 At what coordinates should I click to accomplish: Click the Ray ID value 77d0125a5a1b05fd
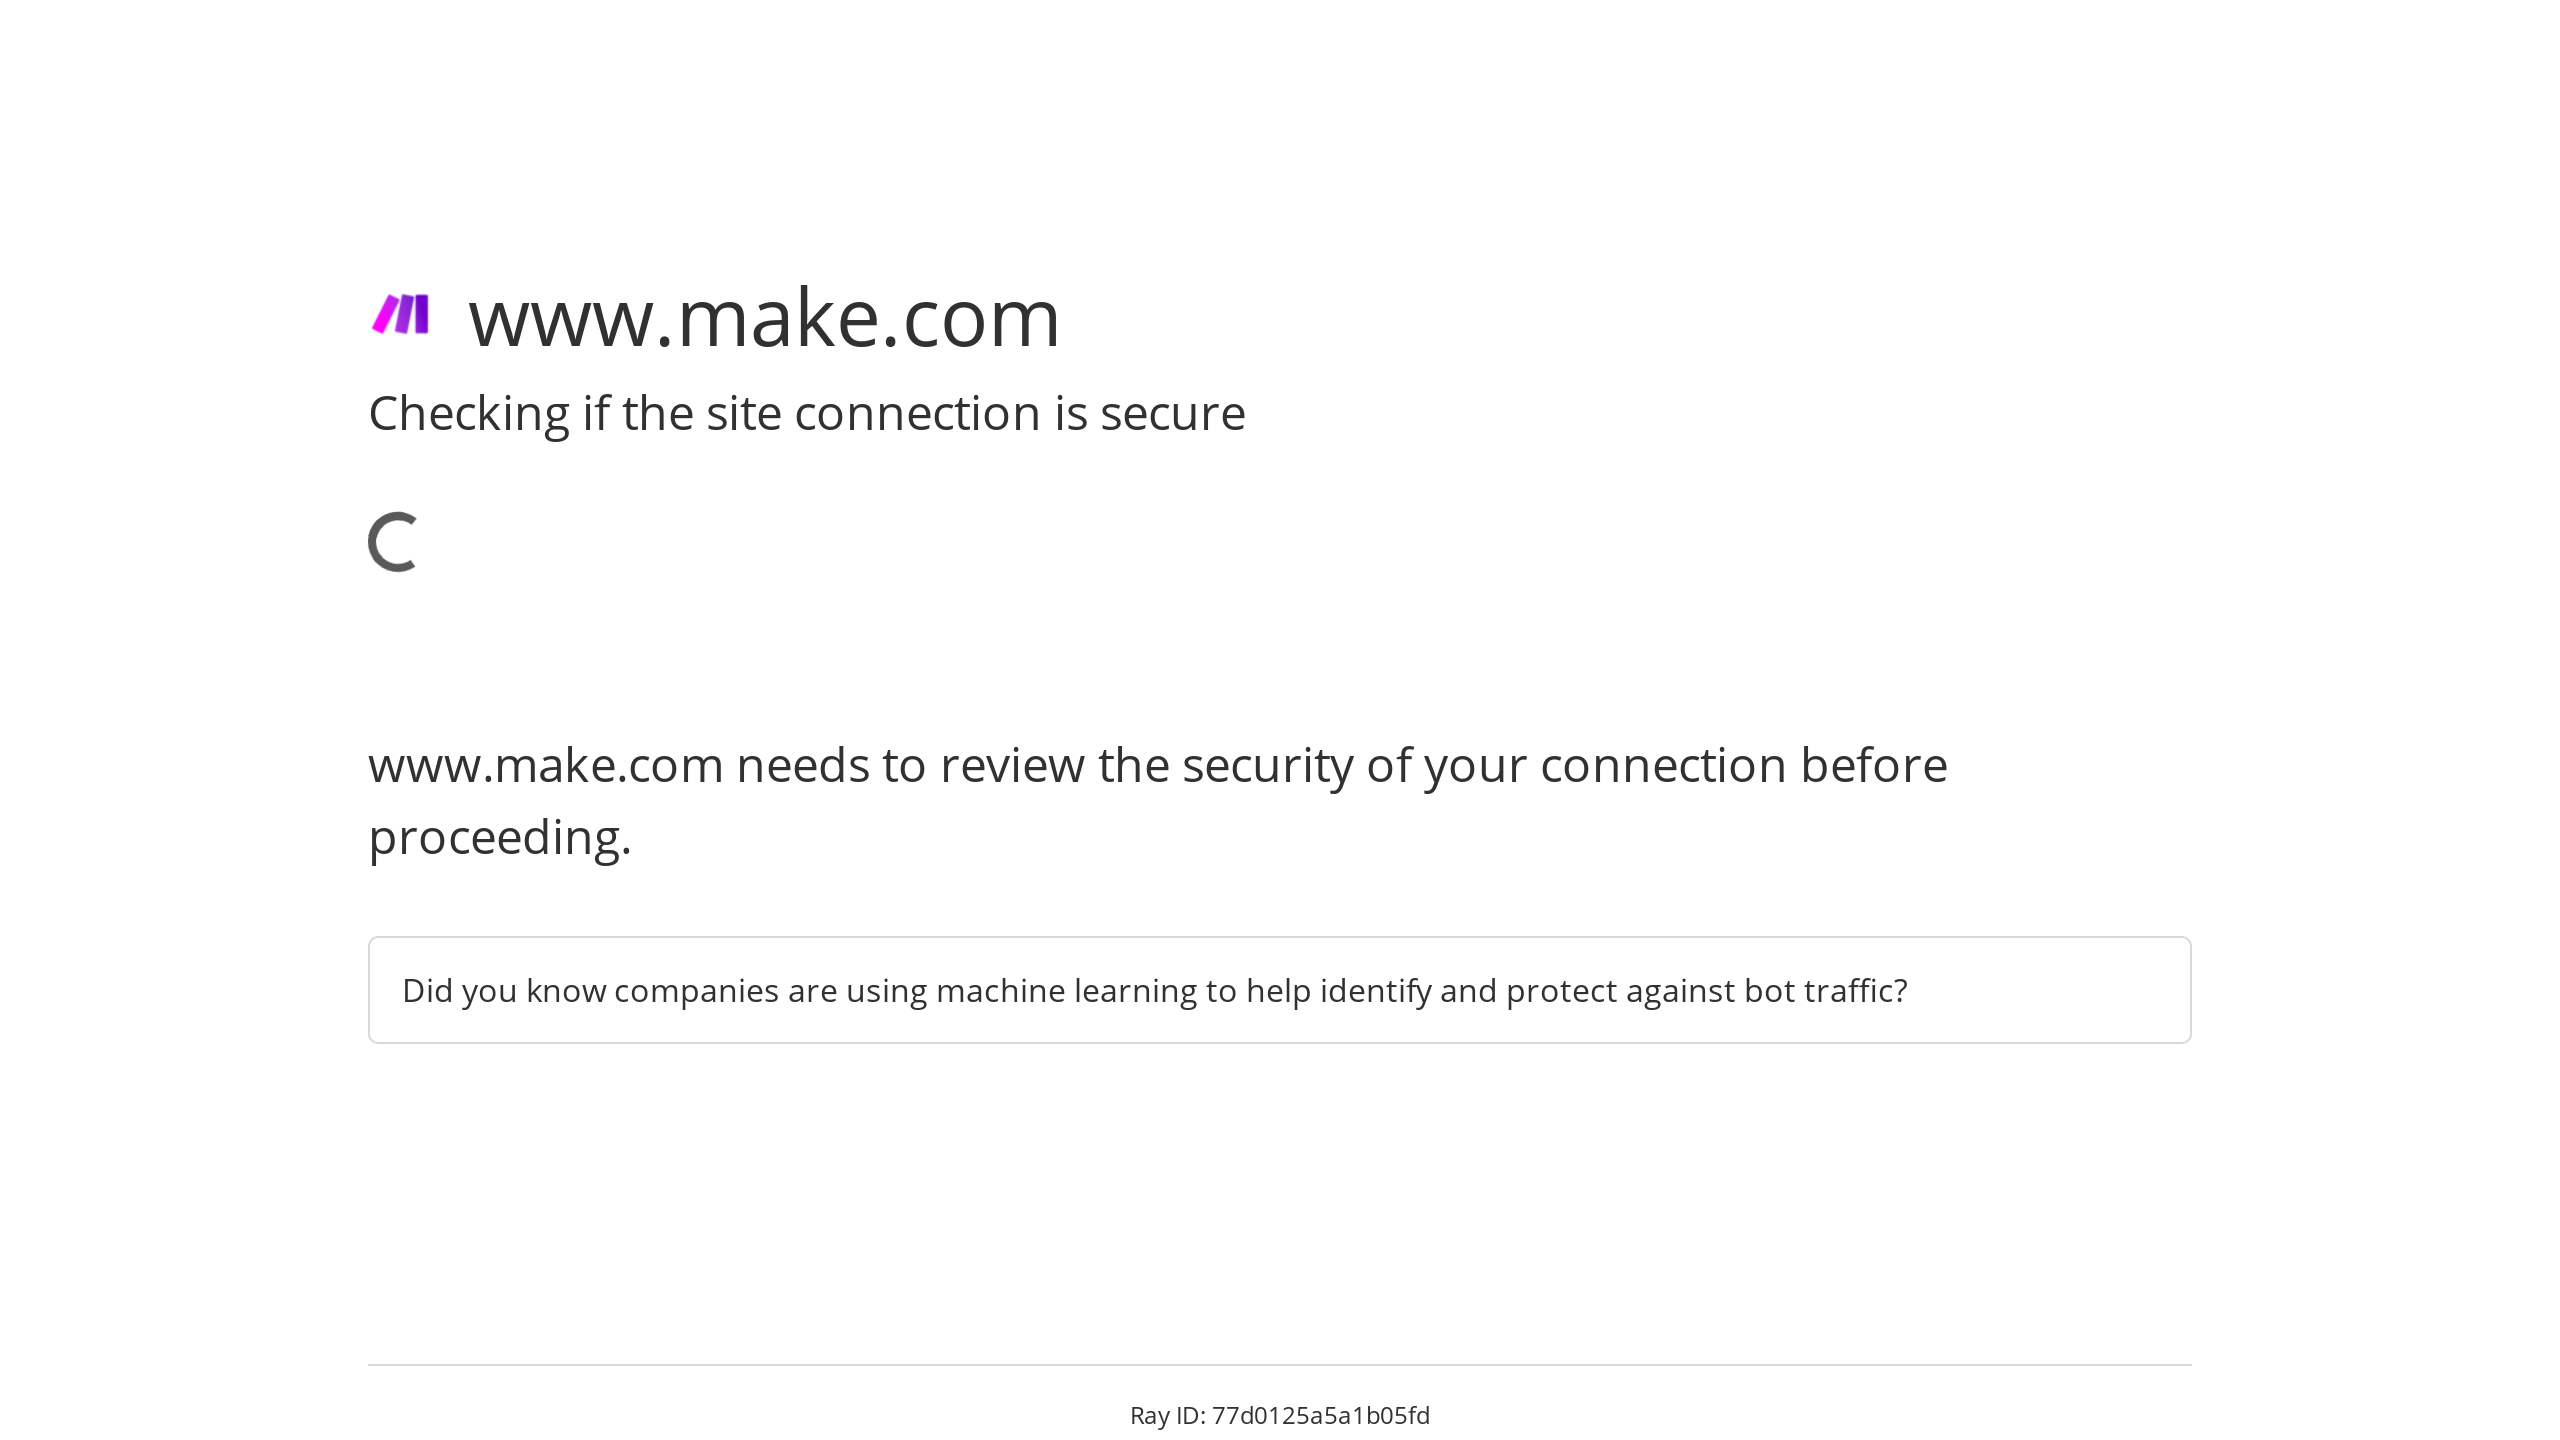pyautogui.click(x=1321, y=1416)
